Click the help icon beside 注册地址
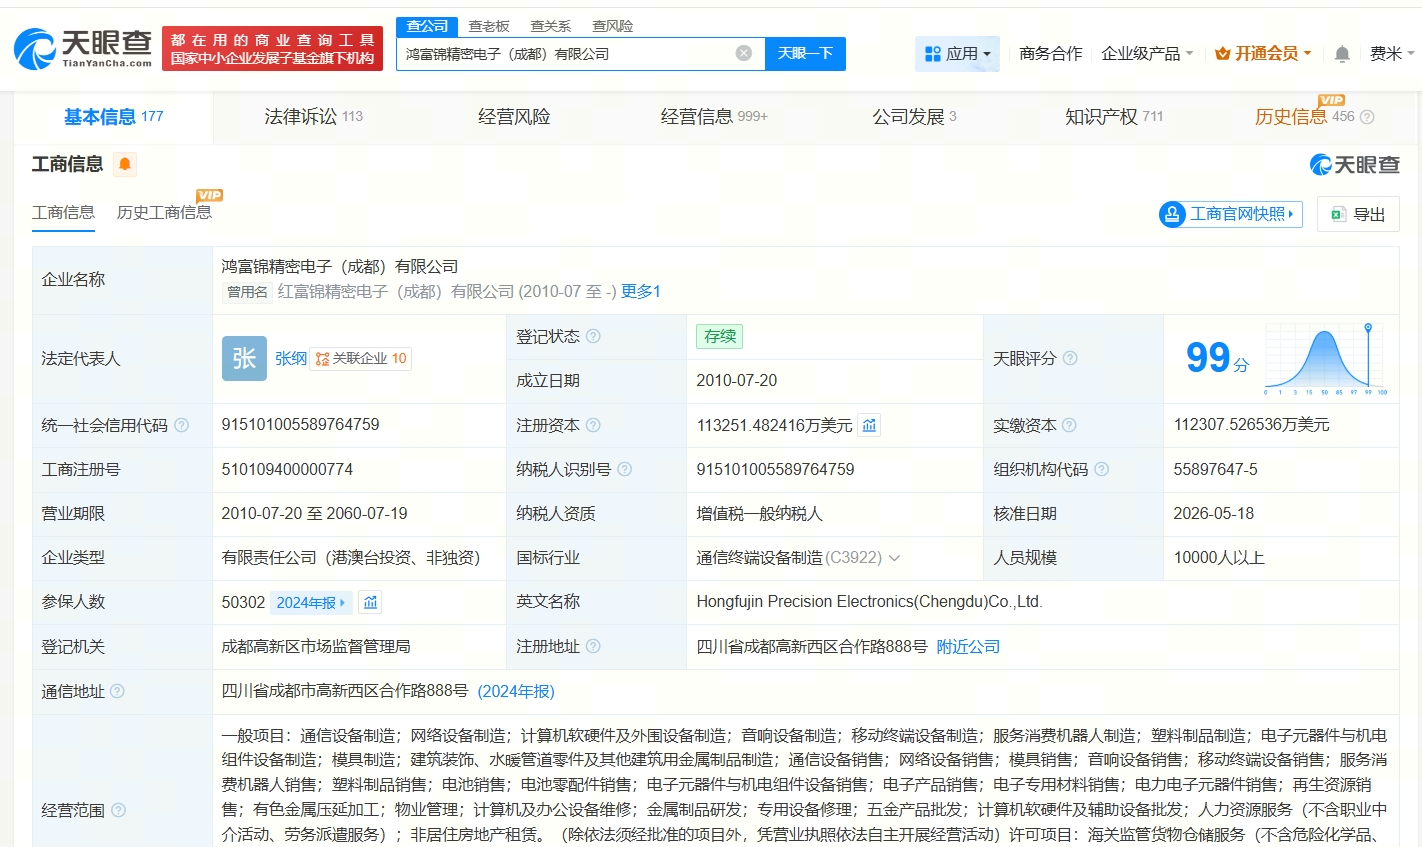The width and height of the screenshot is (1422, 847). pyautogui.click(x=593, y=646)
